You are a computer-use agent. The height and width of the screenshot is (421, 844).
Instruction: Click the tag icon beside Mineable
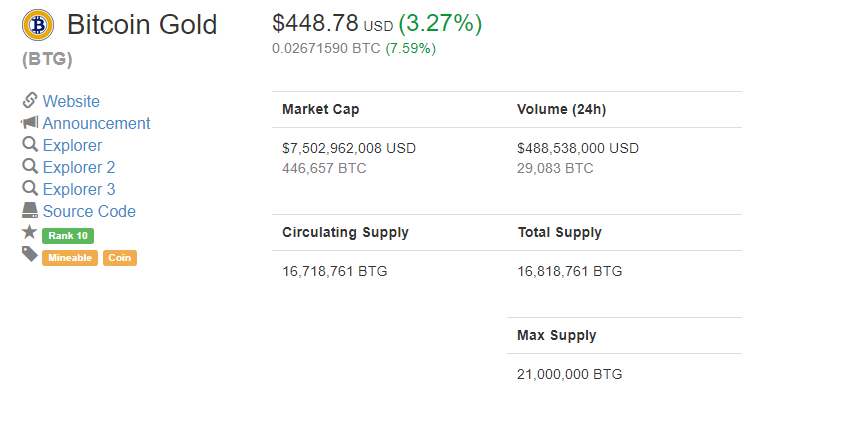coord(30,254)
